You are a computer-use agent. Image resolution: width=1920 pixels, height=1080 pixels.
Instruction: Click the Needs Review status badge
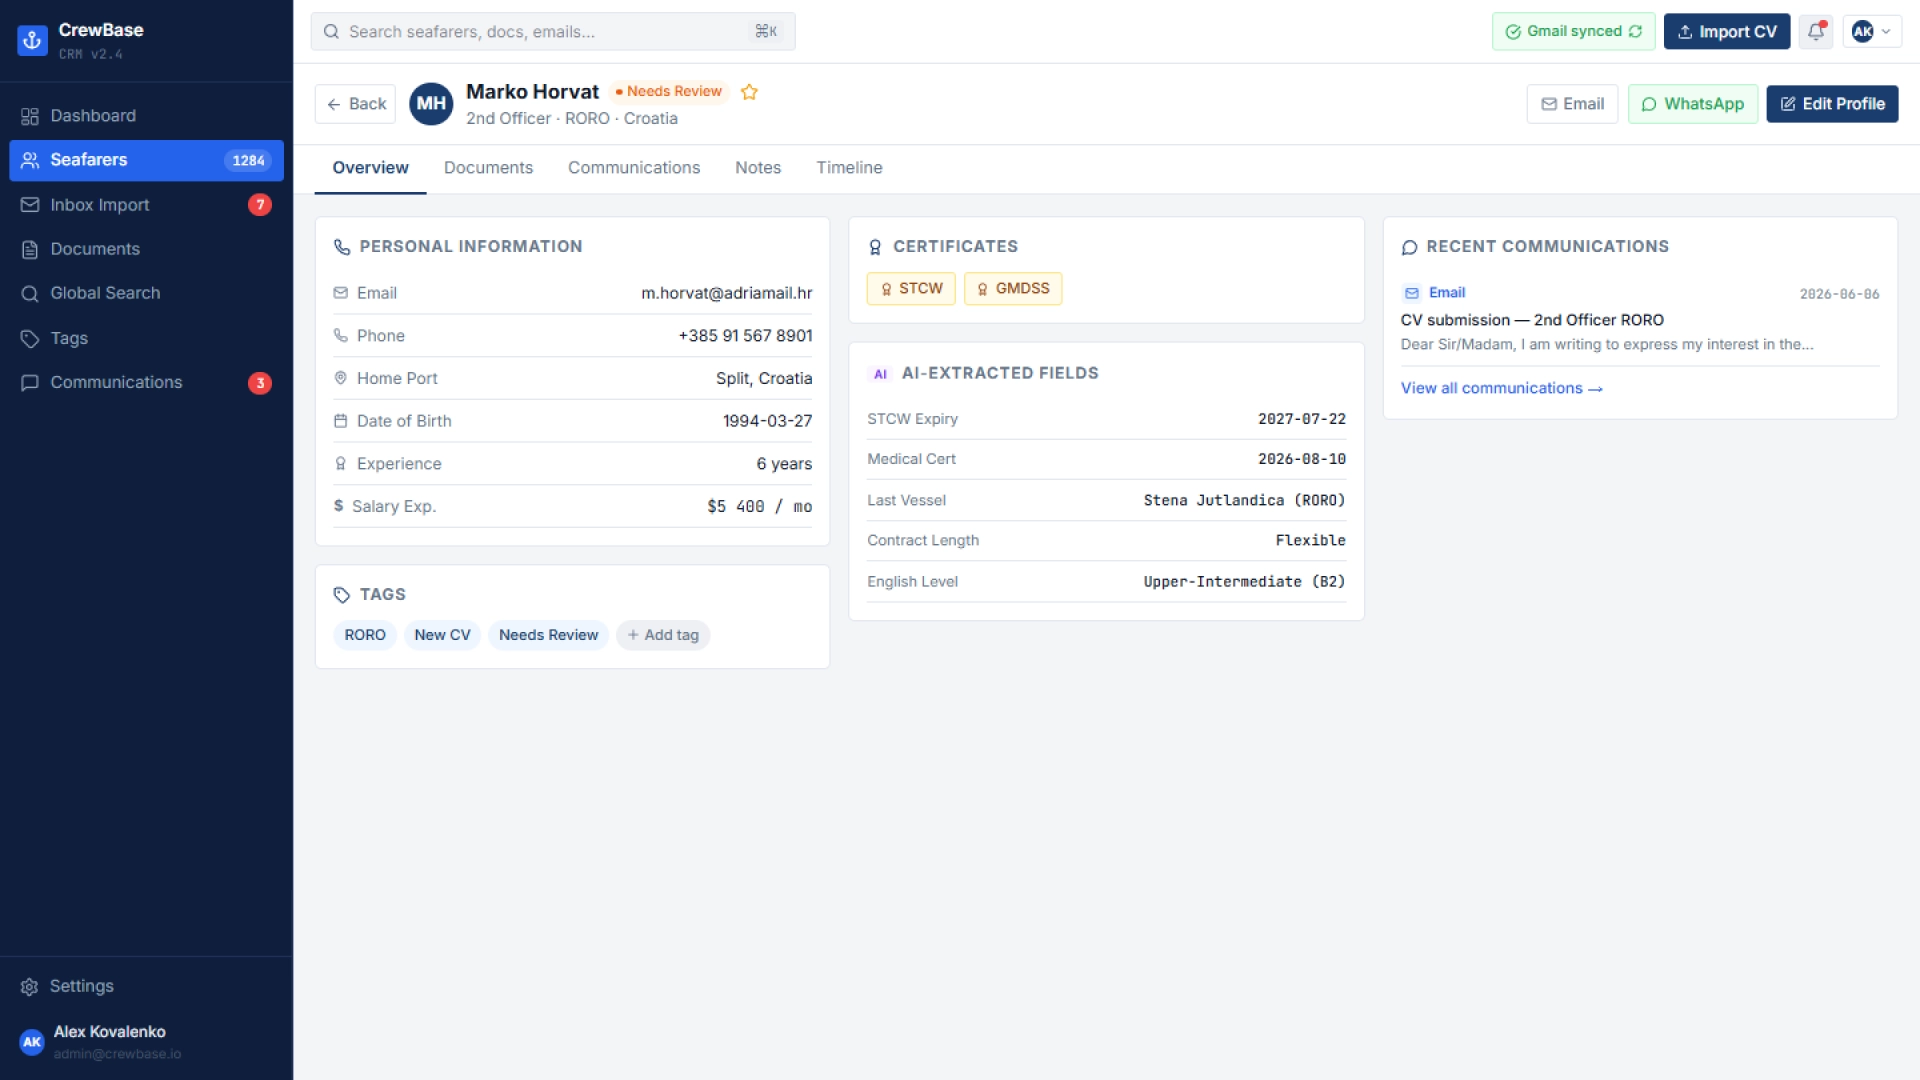[x=669, y=92]
